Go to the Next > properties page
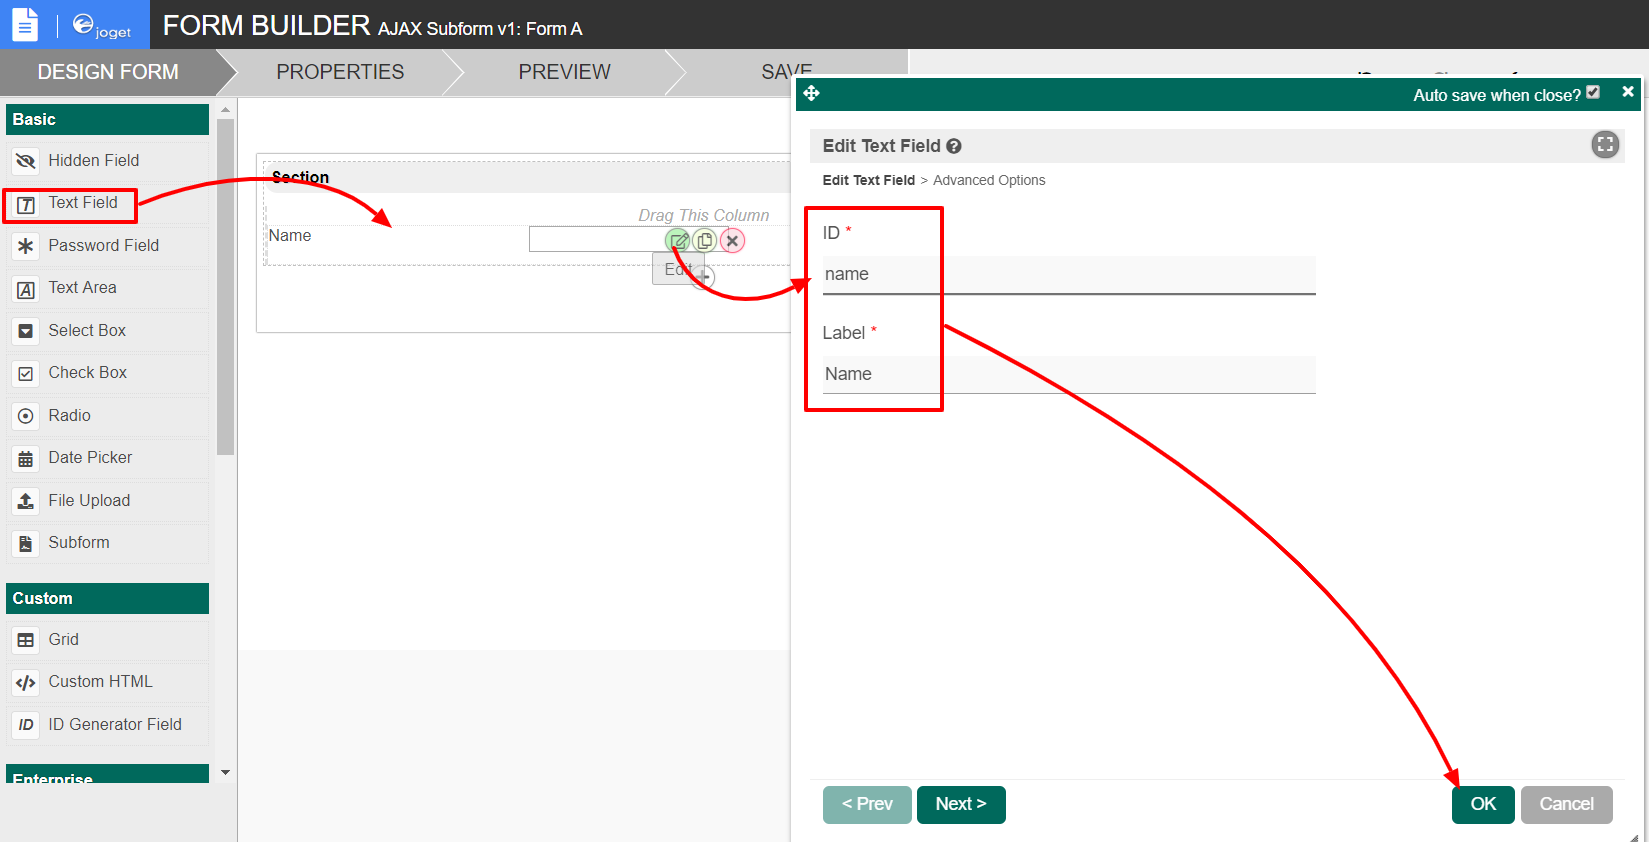The width and height of the screenshot is (1649, 842). pyautogui.click(x=960, y=804)
